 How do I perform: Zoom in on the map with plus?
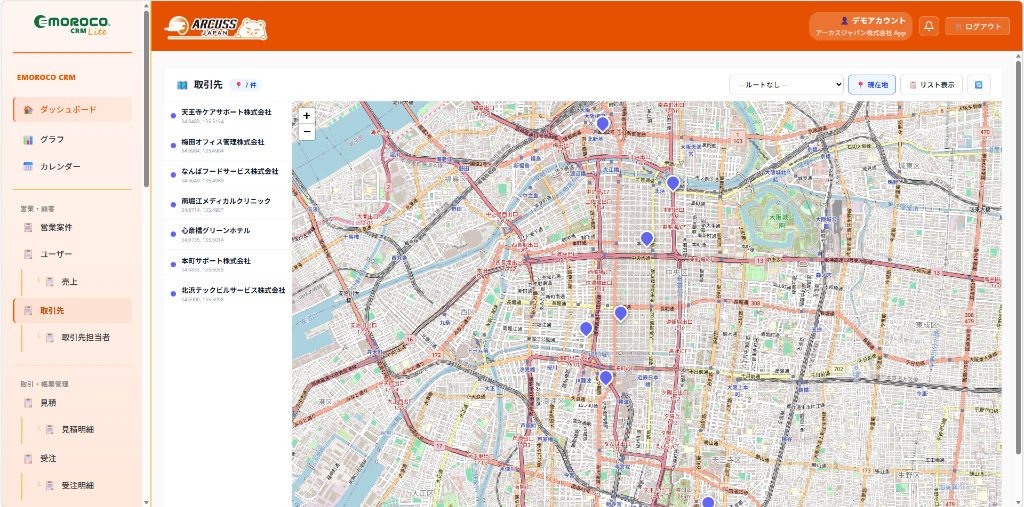click(307, 116)
